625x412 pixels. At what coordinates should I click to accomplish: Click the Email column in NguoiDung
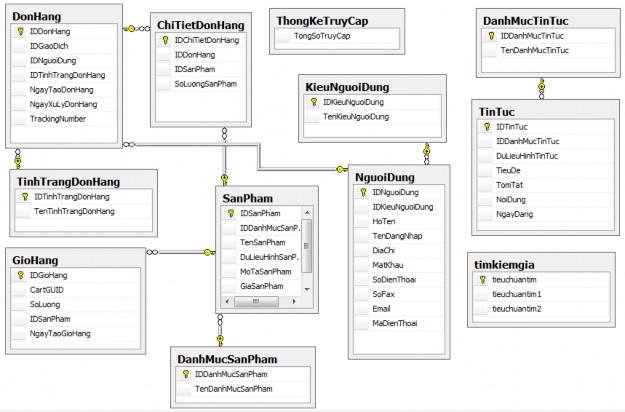point(383,308)
